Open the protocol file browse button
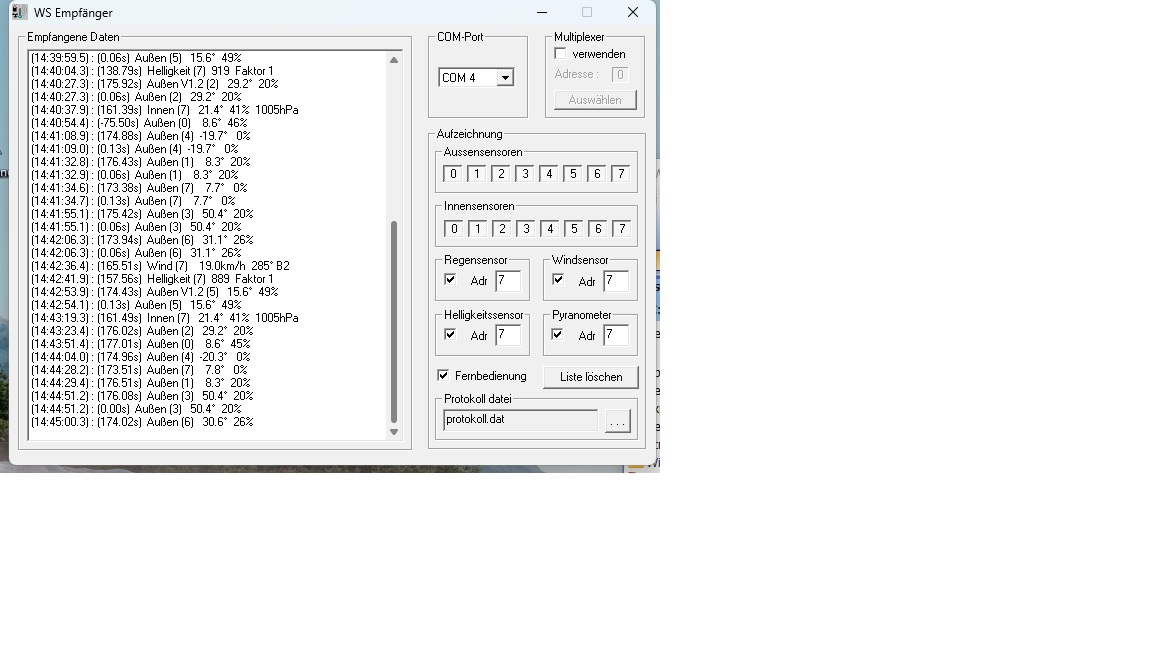Image resolution: width=1152 pixels, height=648 pixels. 617,422
